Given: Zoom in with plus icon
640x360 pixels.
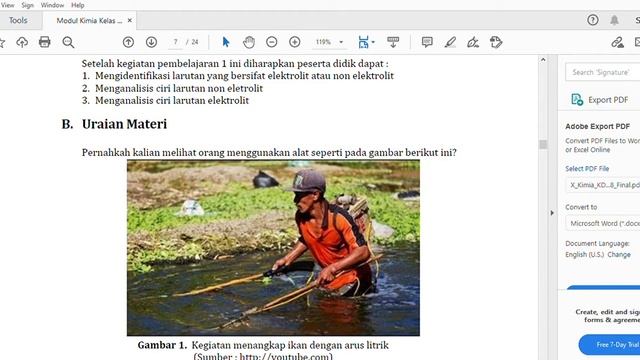Looking at the screenshot, I should pyautogui.click(x=295, y=42).
